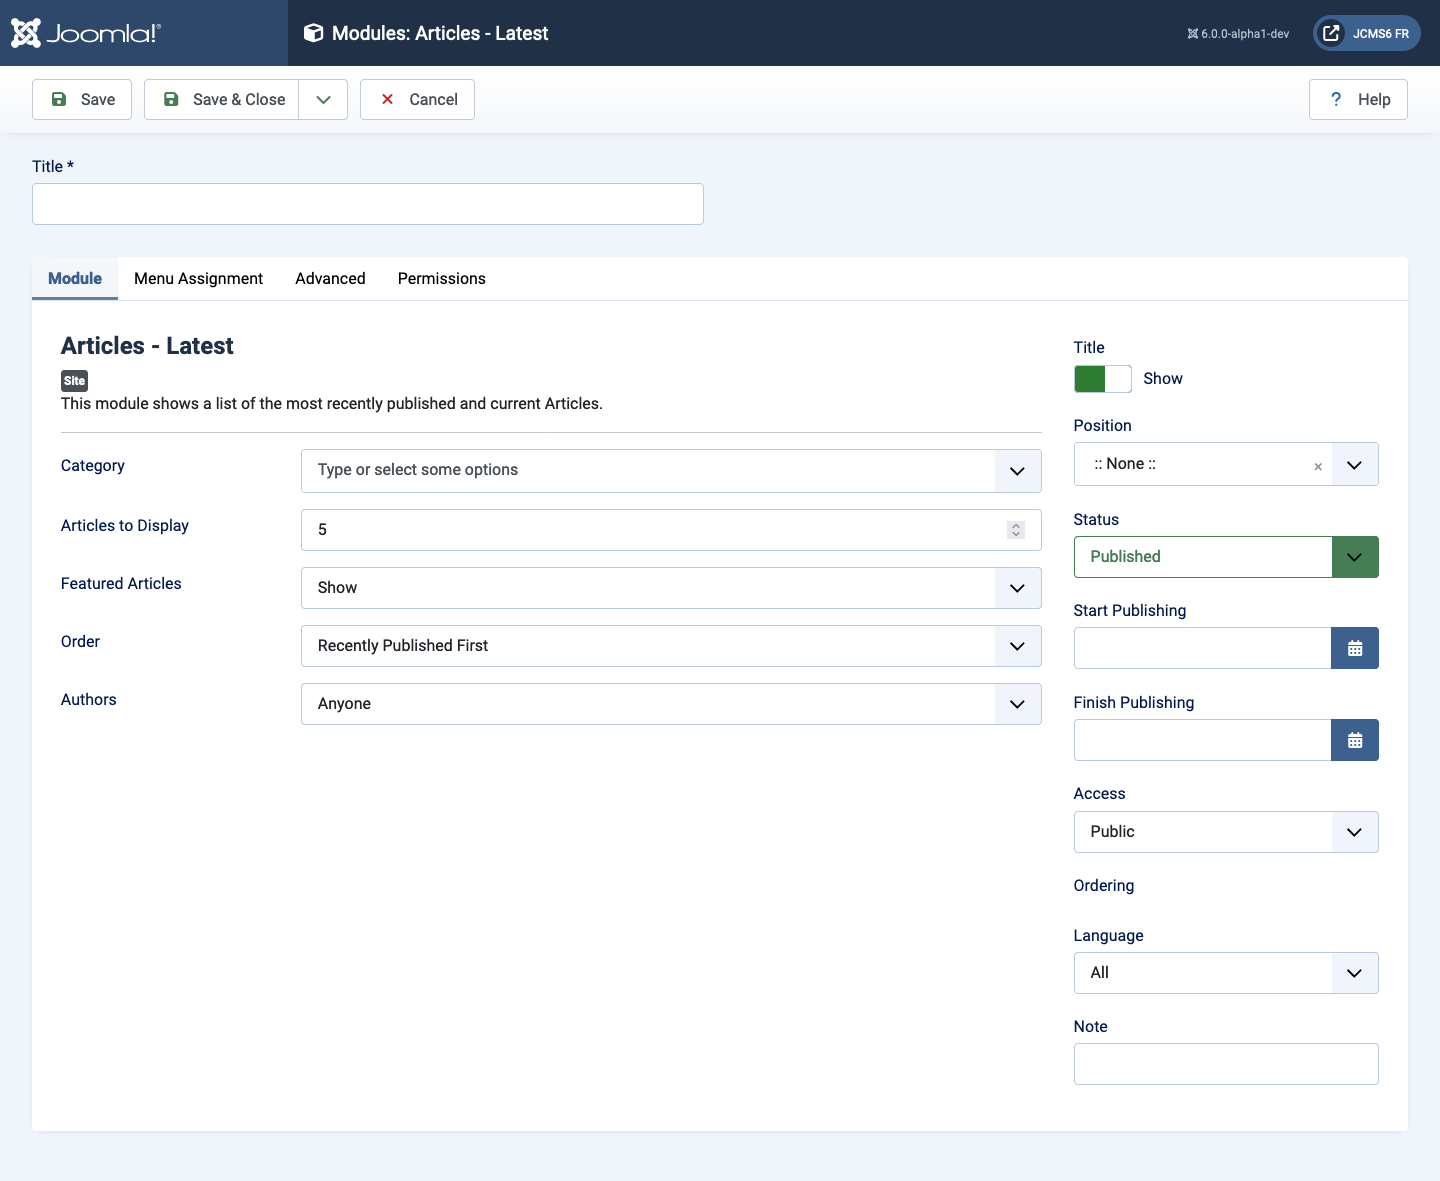
Task: Click the JCMS6 FR site button
Action: [1367, 33]
